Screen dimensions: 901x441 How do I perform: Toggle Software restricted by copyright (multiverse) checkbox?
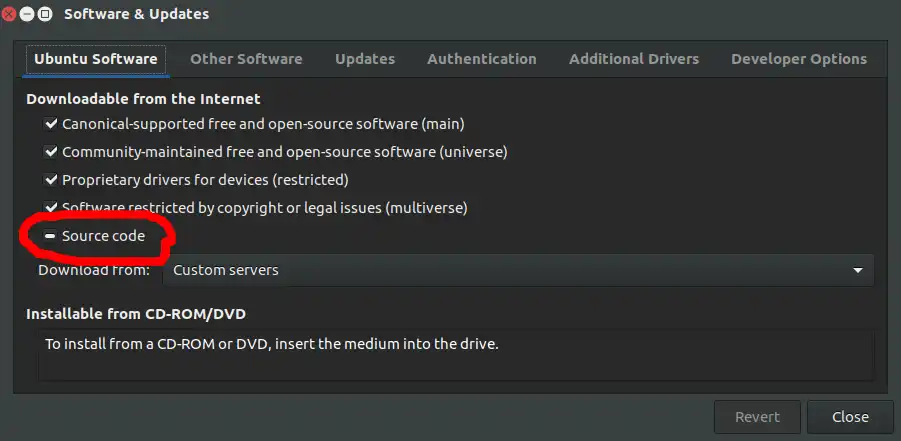tap(51, 208)
